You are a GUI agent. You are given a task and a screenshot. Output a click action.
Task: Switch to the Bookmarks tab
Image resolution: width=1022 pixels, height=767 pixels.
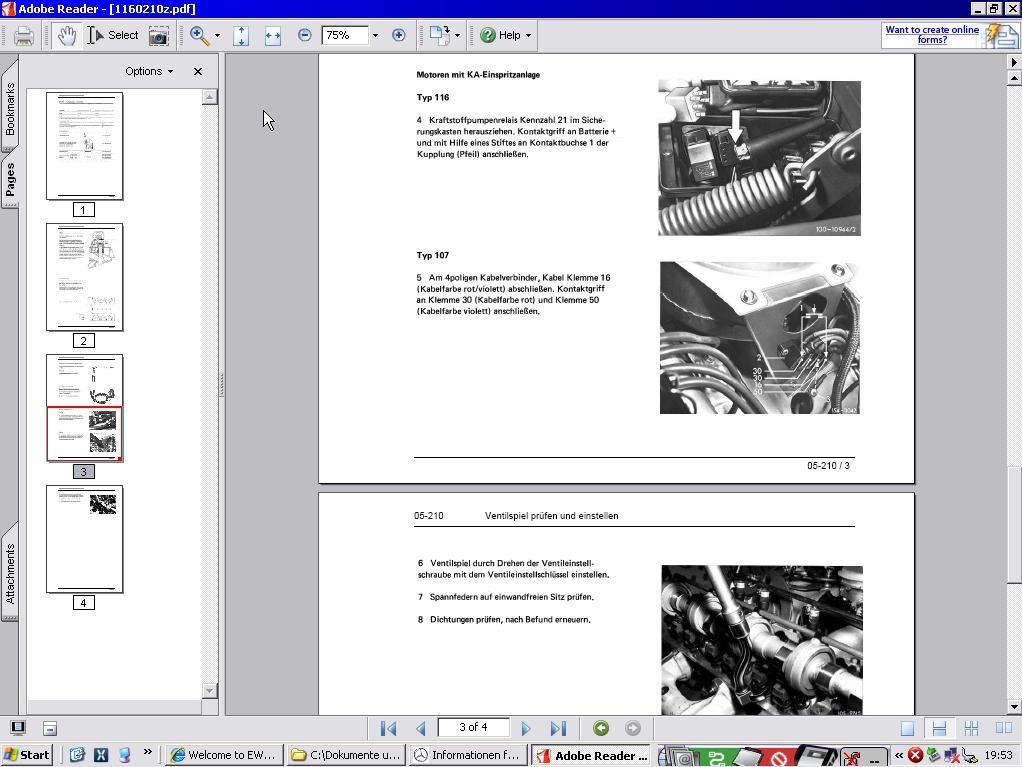10,109
